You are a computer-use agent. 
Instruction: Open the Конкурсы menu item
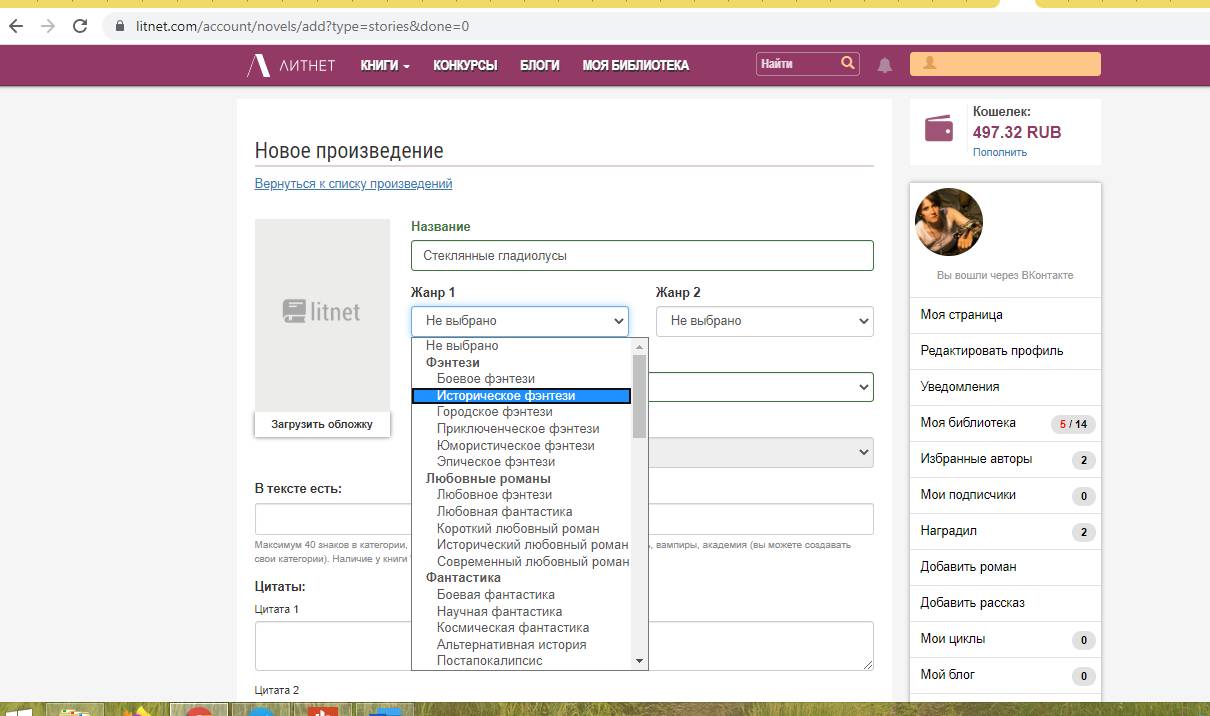465,65
